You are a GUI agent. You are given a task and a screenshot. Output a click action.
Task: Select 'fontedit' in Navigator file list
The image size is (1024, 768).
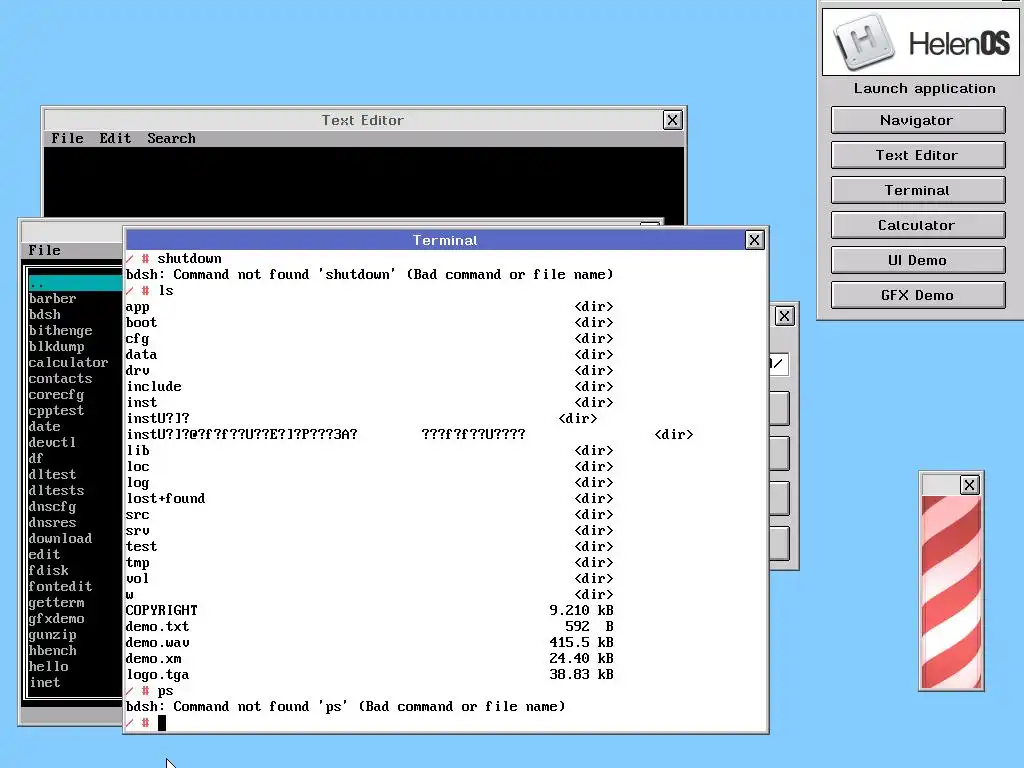click(x=60, y=586)
